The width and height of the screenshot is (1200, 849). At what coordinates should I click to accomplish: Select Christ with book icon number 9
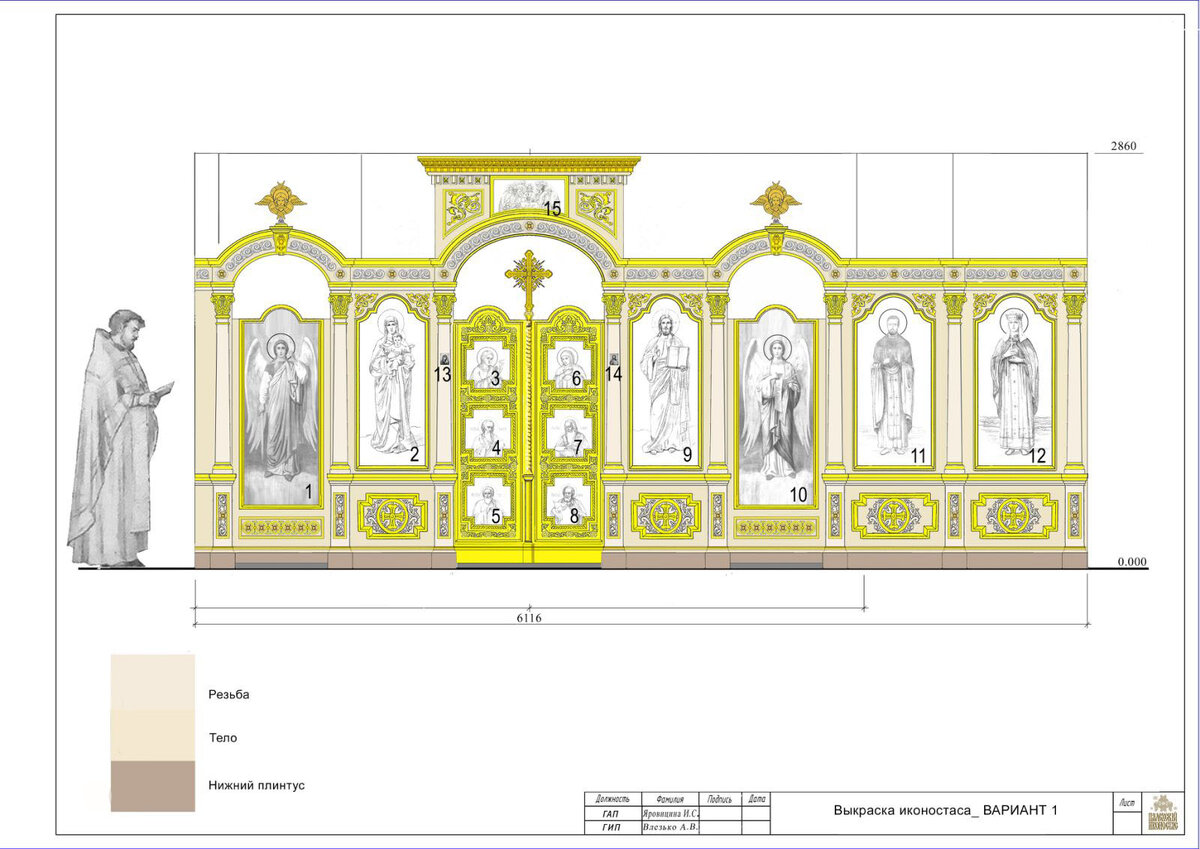(x=666, y=382)
